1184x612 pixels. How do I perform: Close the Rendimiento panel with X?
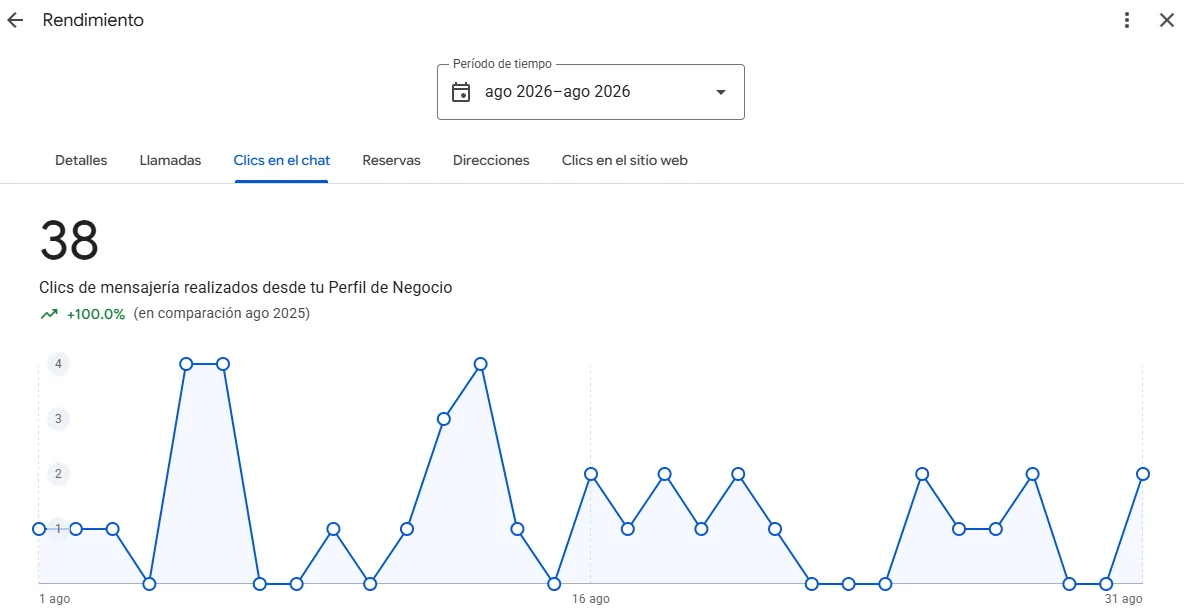pyautogui.click(x=1167, y=20)
